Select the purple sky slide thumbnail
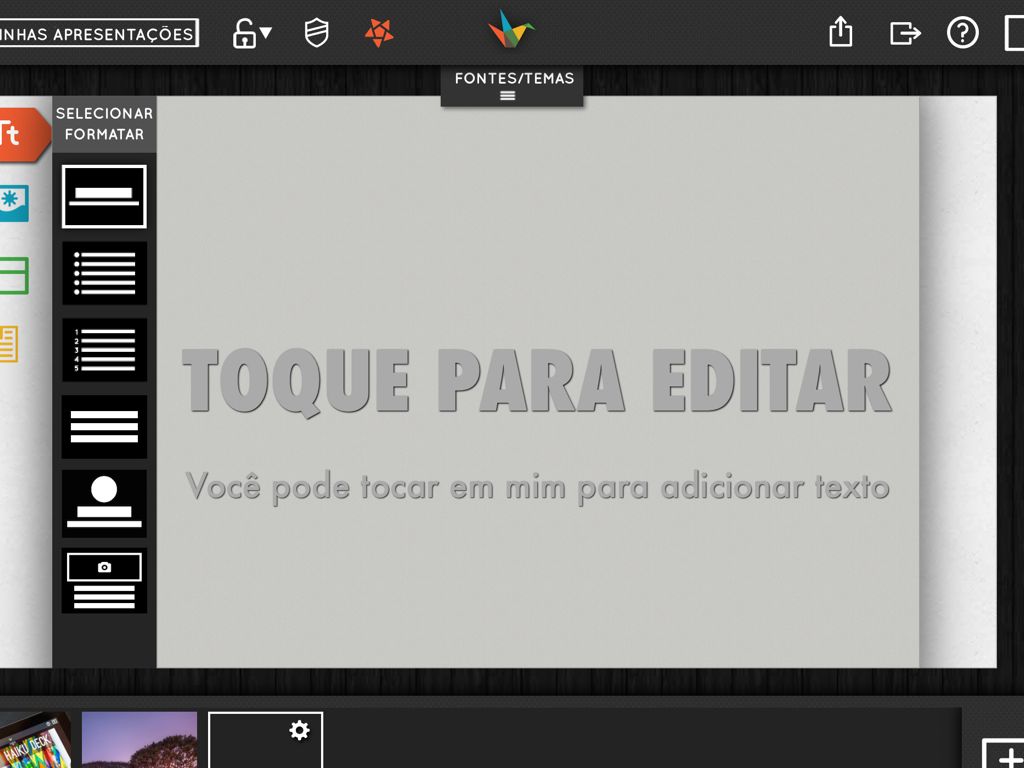Viewport: 1024px width, 768px height. [139, 739]
